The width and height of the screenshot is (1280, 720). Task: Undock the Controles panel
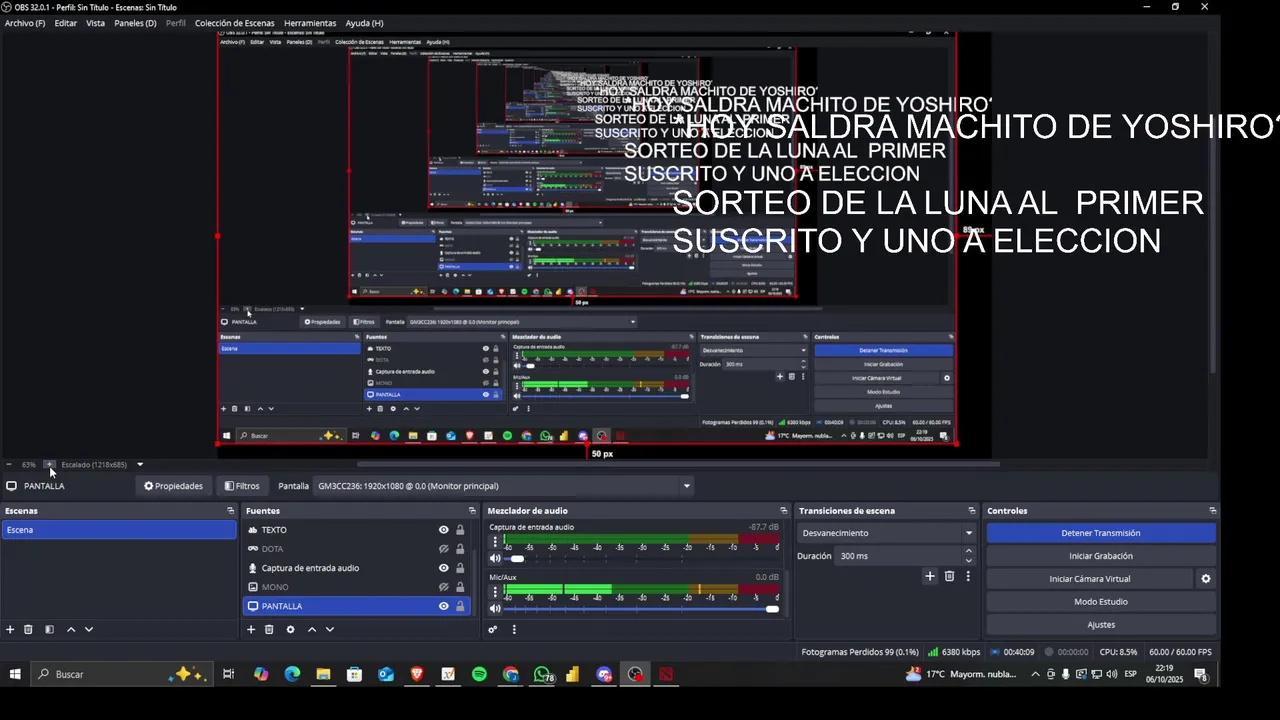coord(1212,511)
